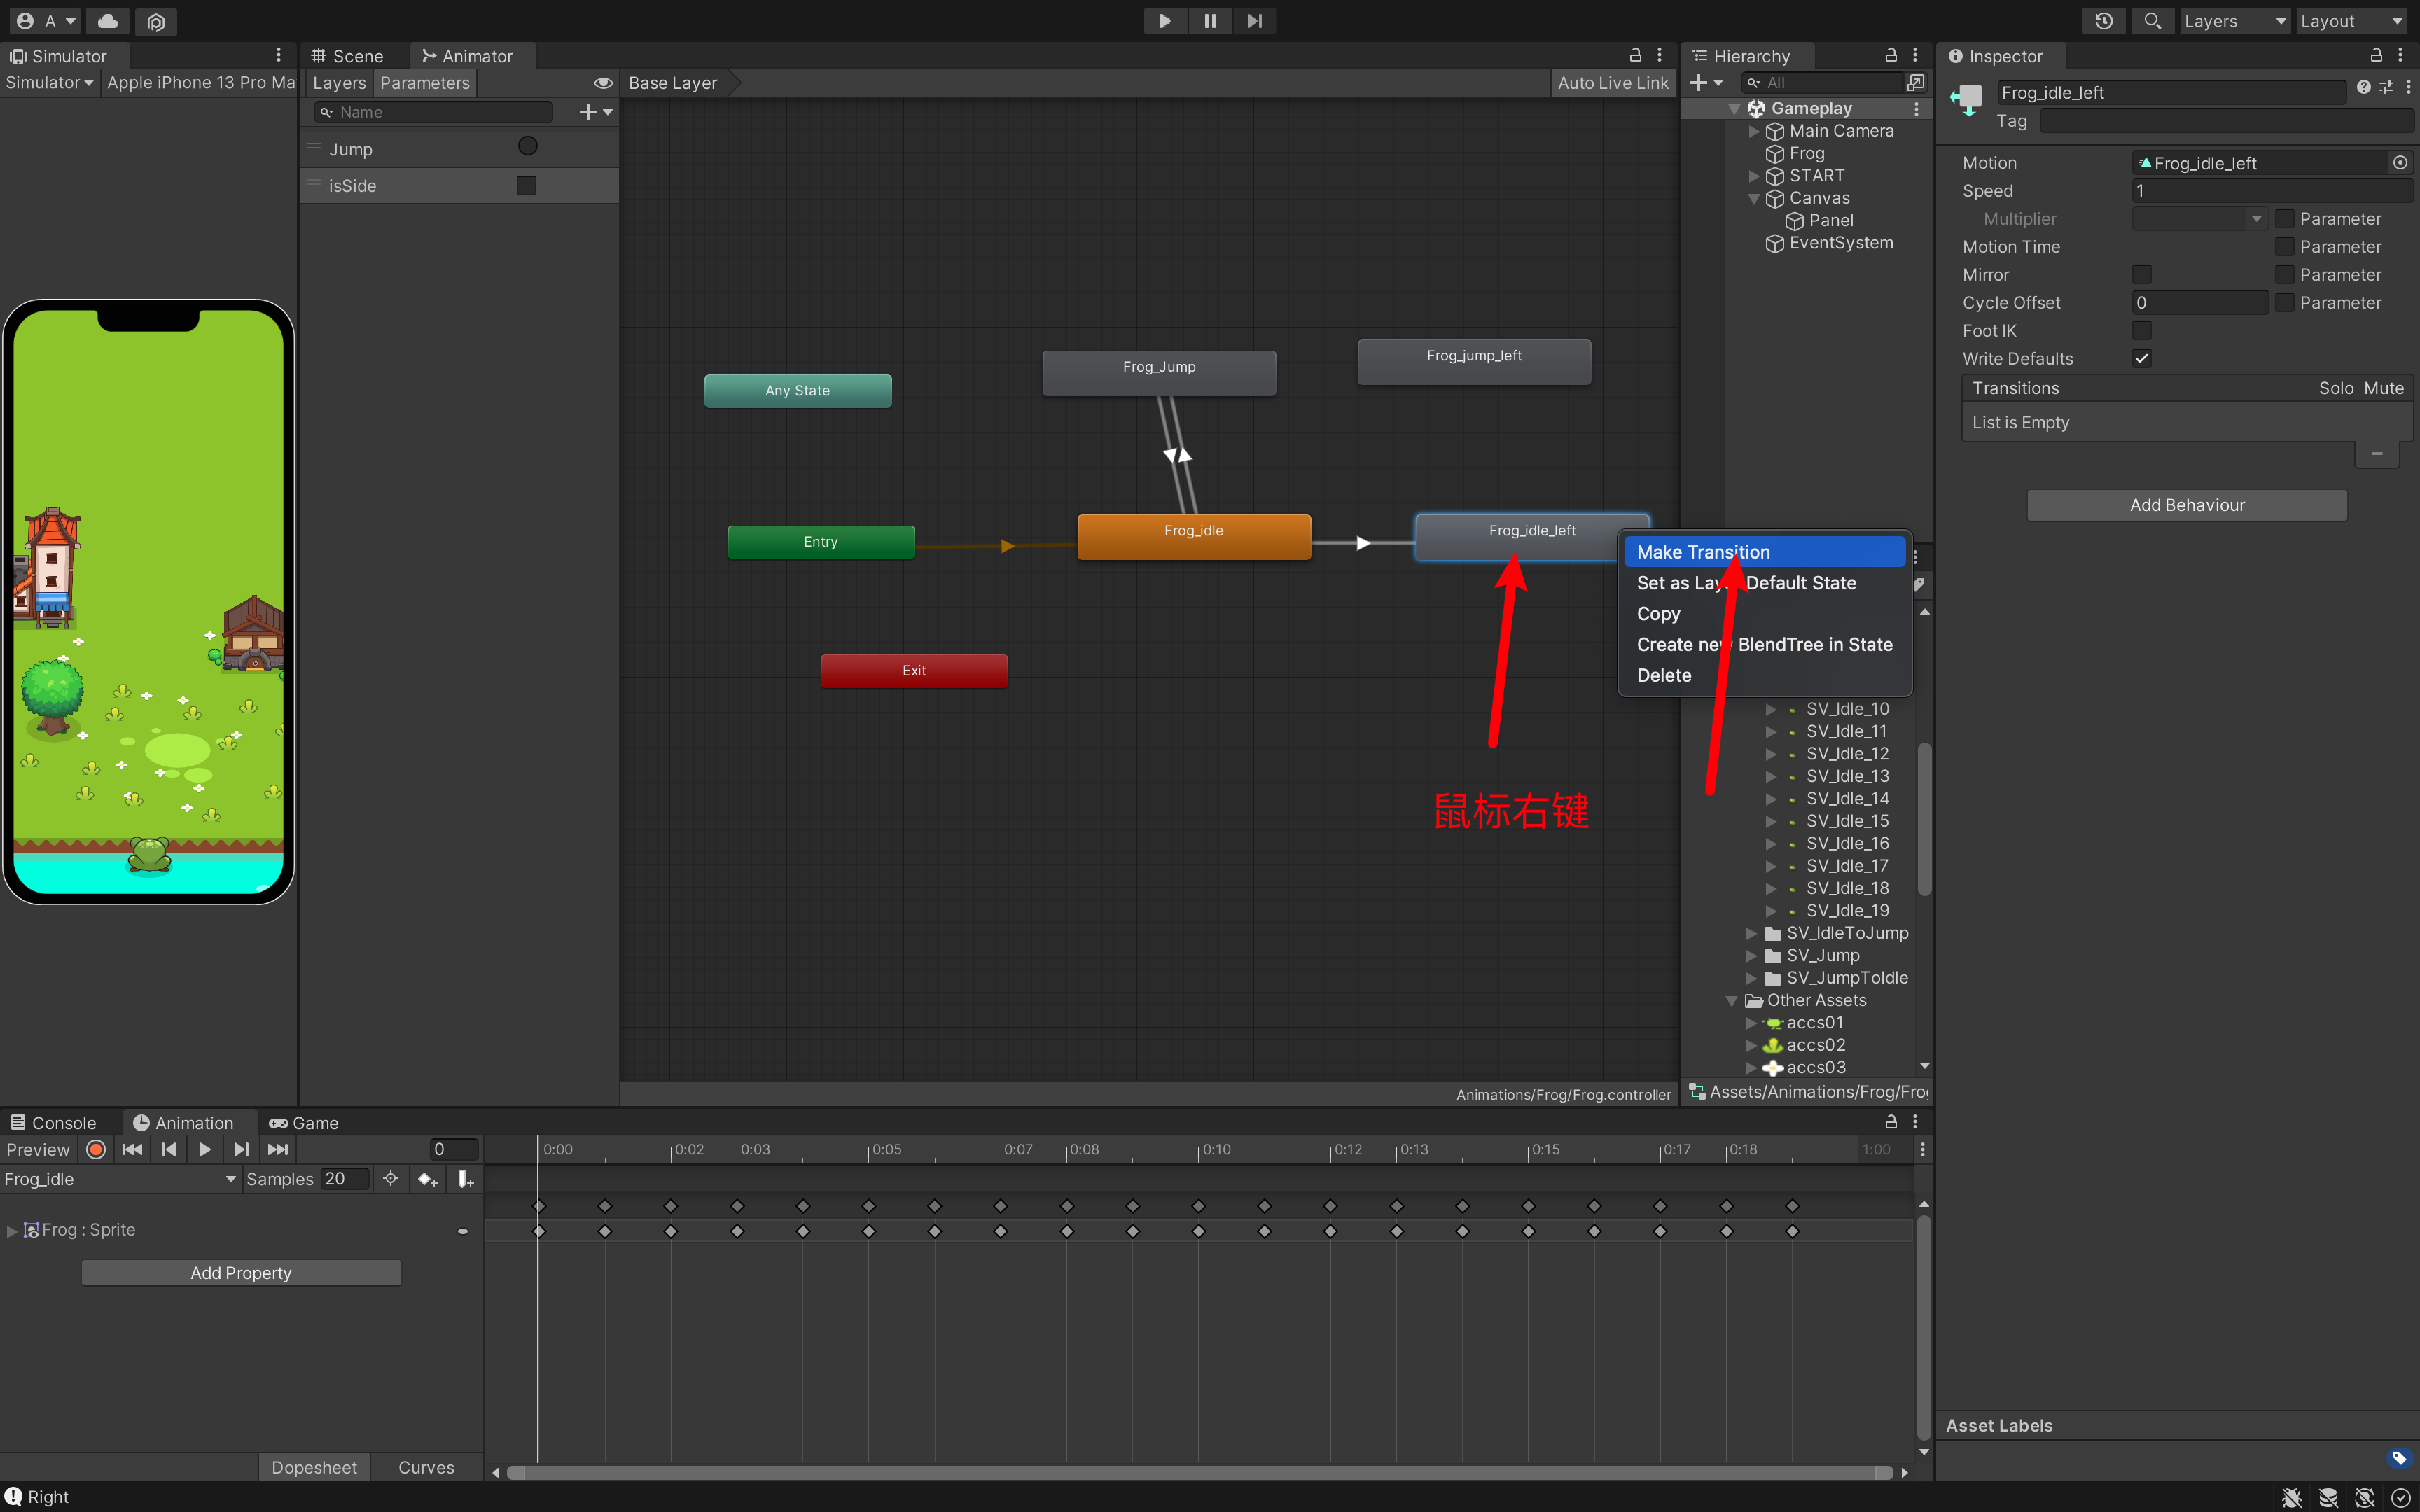2420x1512 pixels.
Task: Toggle the Jump trigger radio
Action: pyautogui.click(x=527, y=147)
